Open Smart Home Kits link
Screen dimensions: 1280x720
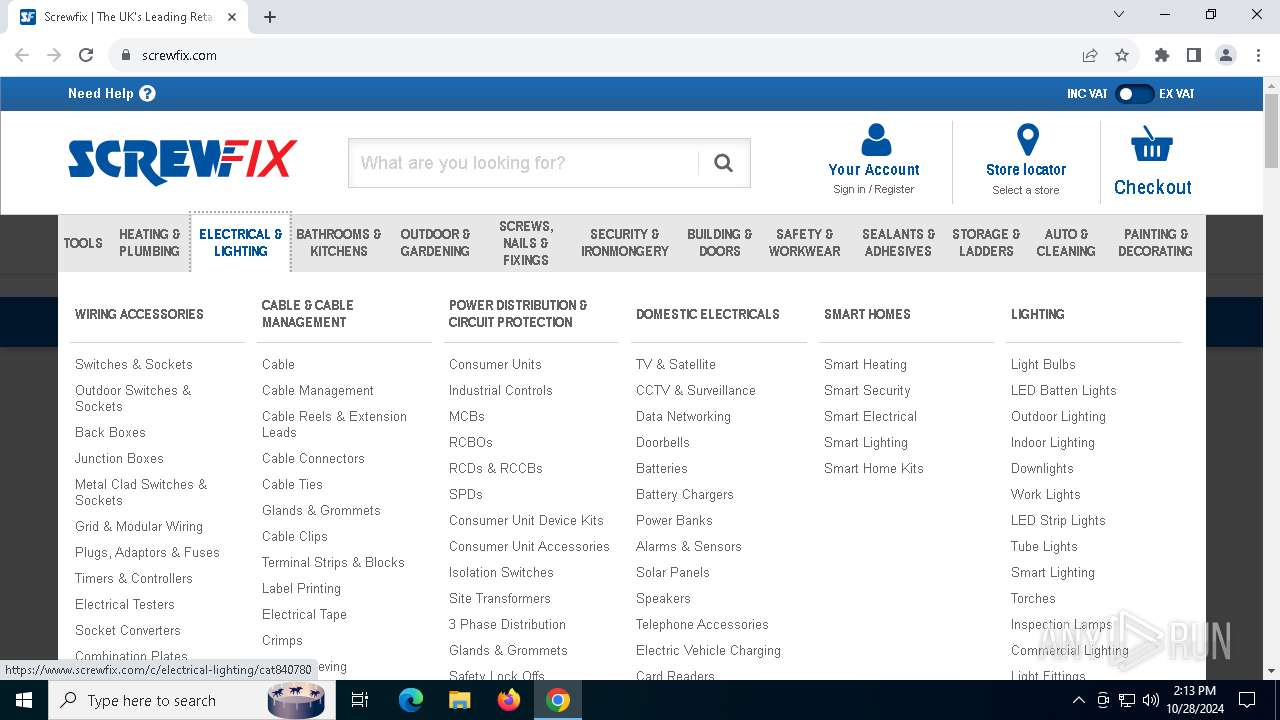pos(874,468)
